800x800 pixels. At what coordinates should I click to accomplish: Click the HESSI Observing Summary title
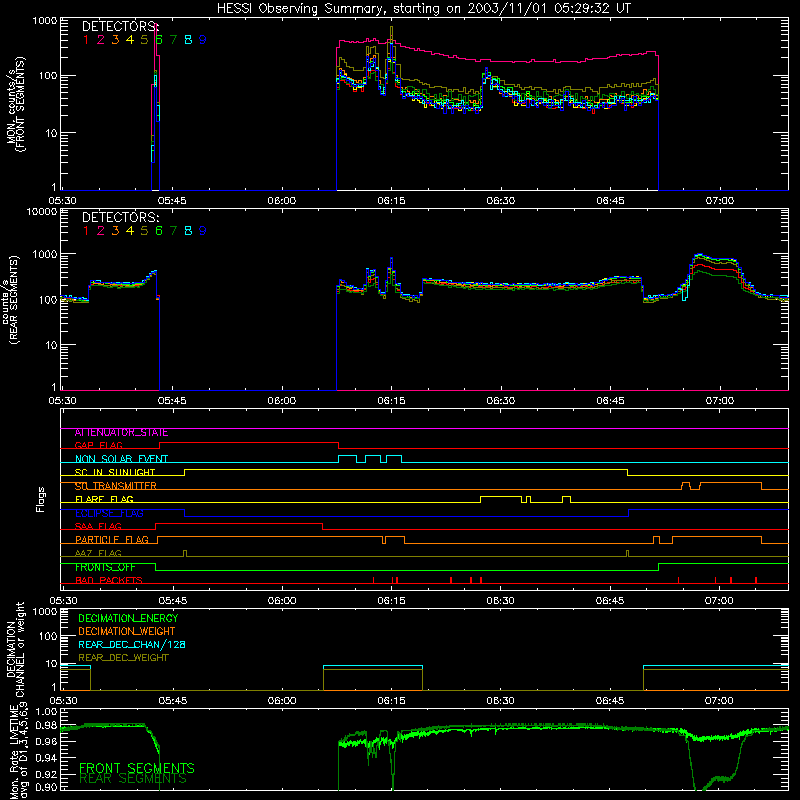tap(423, 9)
